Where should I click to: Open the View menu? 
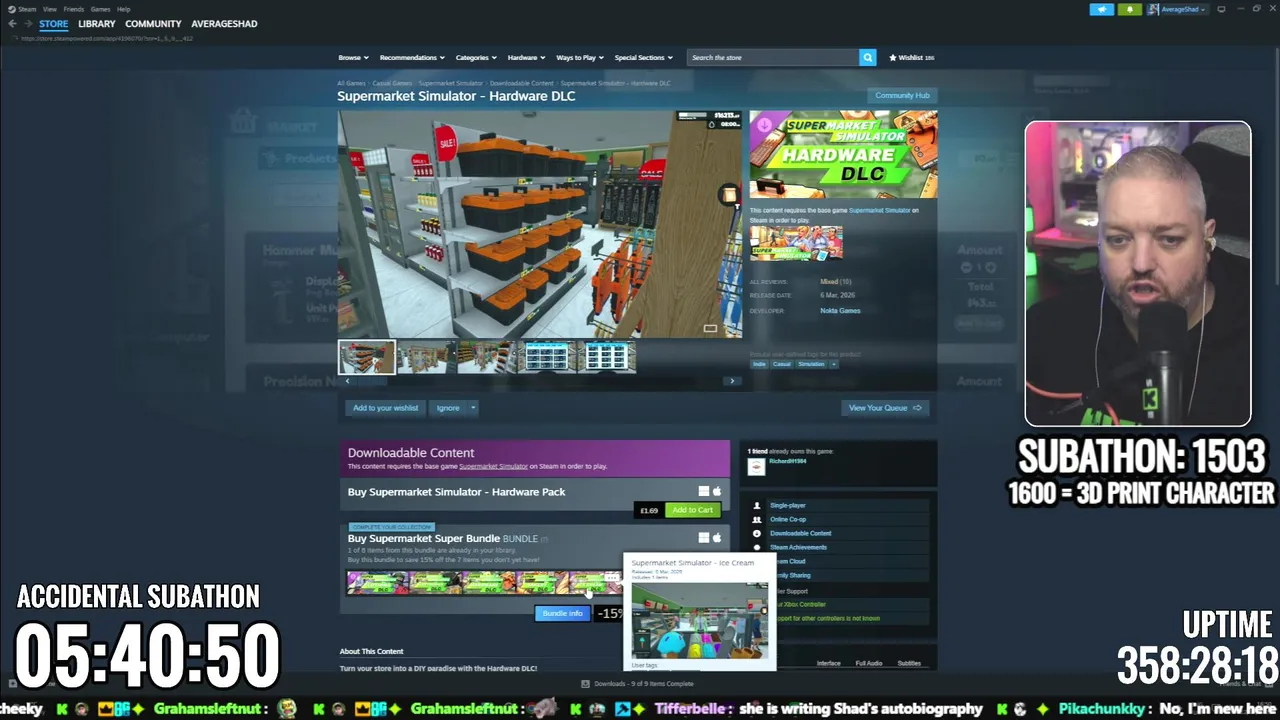(x=49, y=9)
